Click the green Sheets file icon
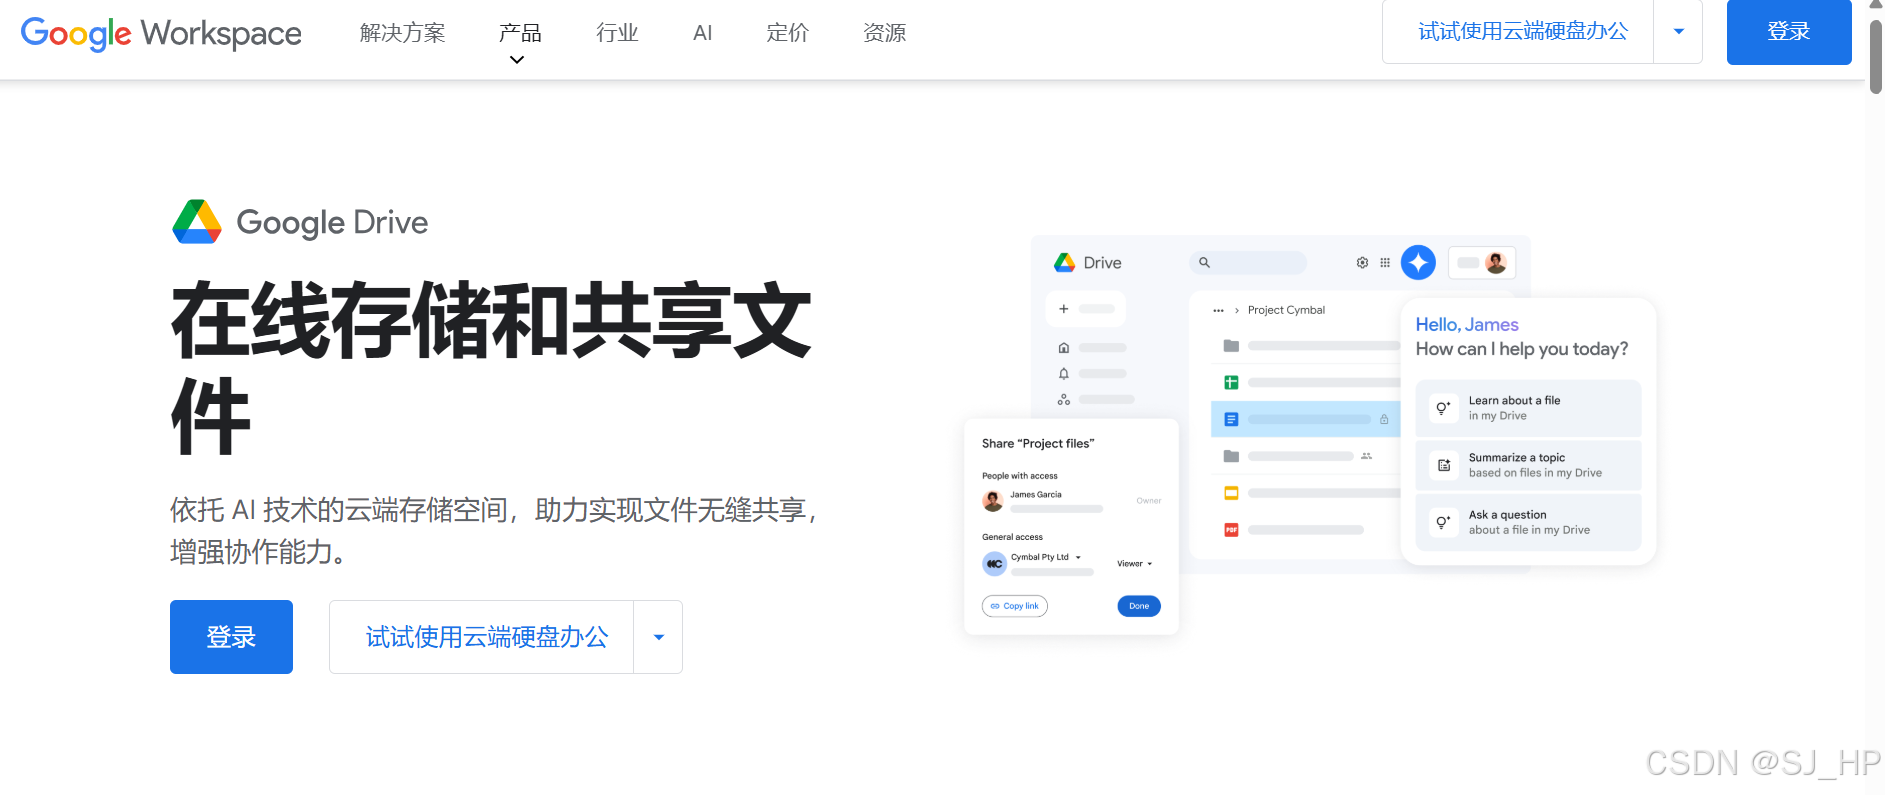1885x795 pixels. (x=1231, y=382)
